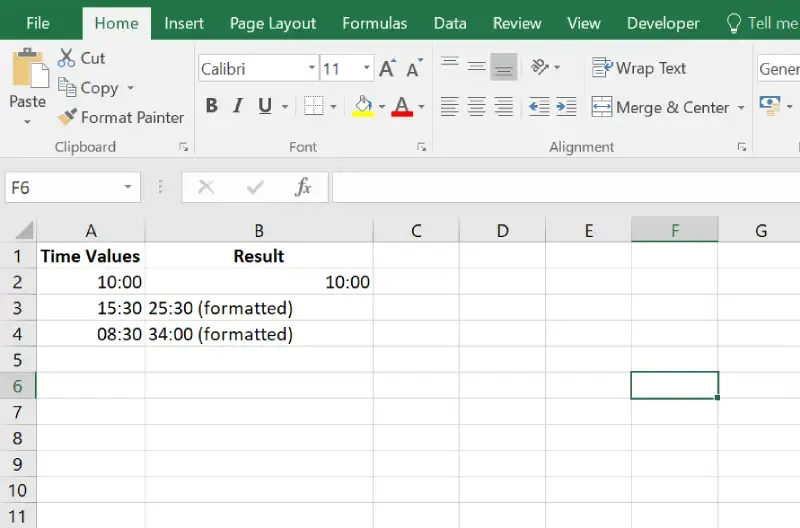Click inside the formula bar
This screenshot has width=800, height=528.
click(566, 187)
